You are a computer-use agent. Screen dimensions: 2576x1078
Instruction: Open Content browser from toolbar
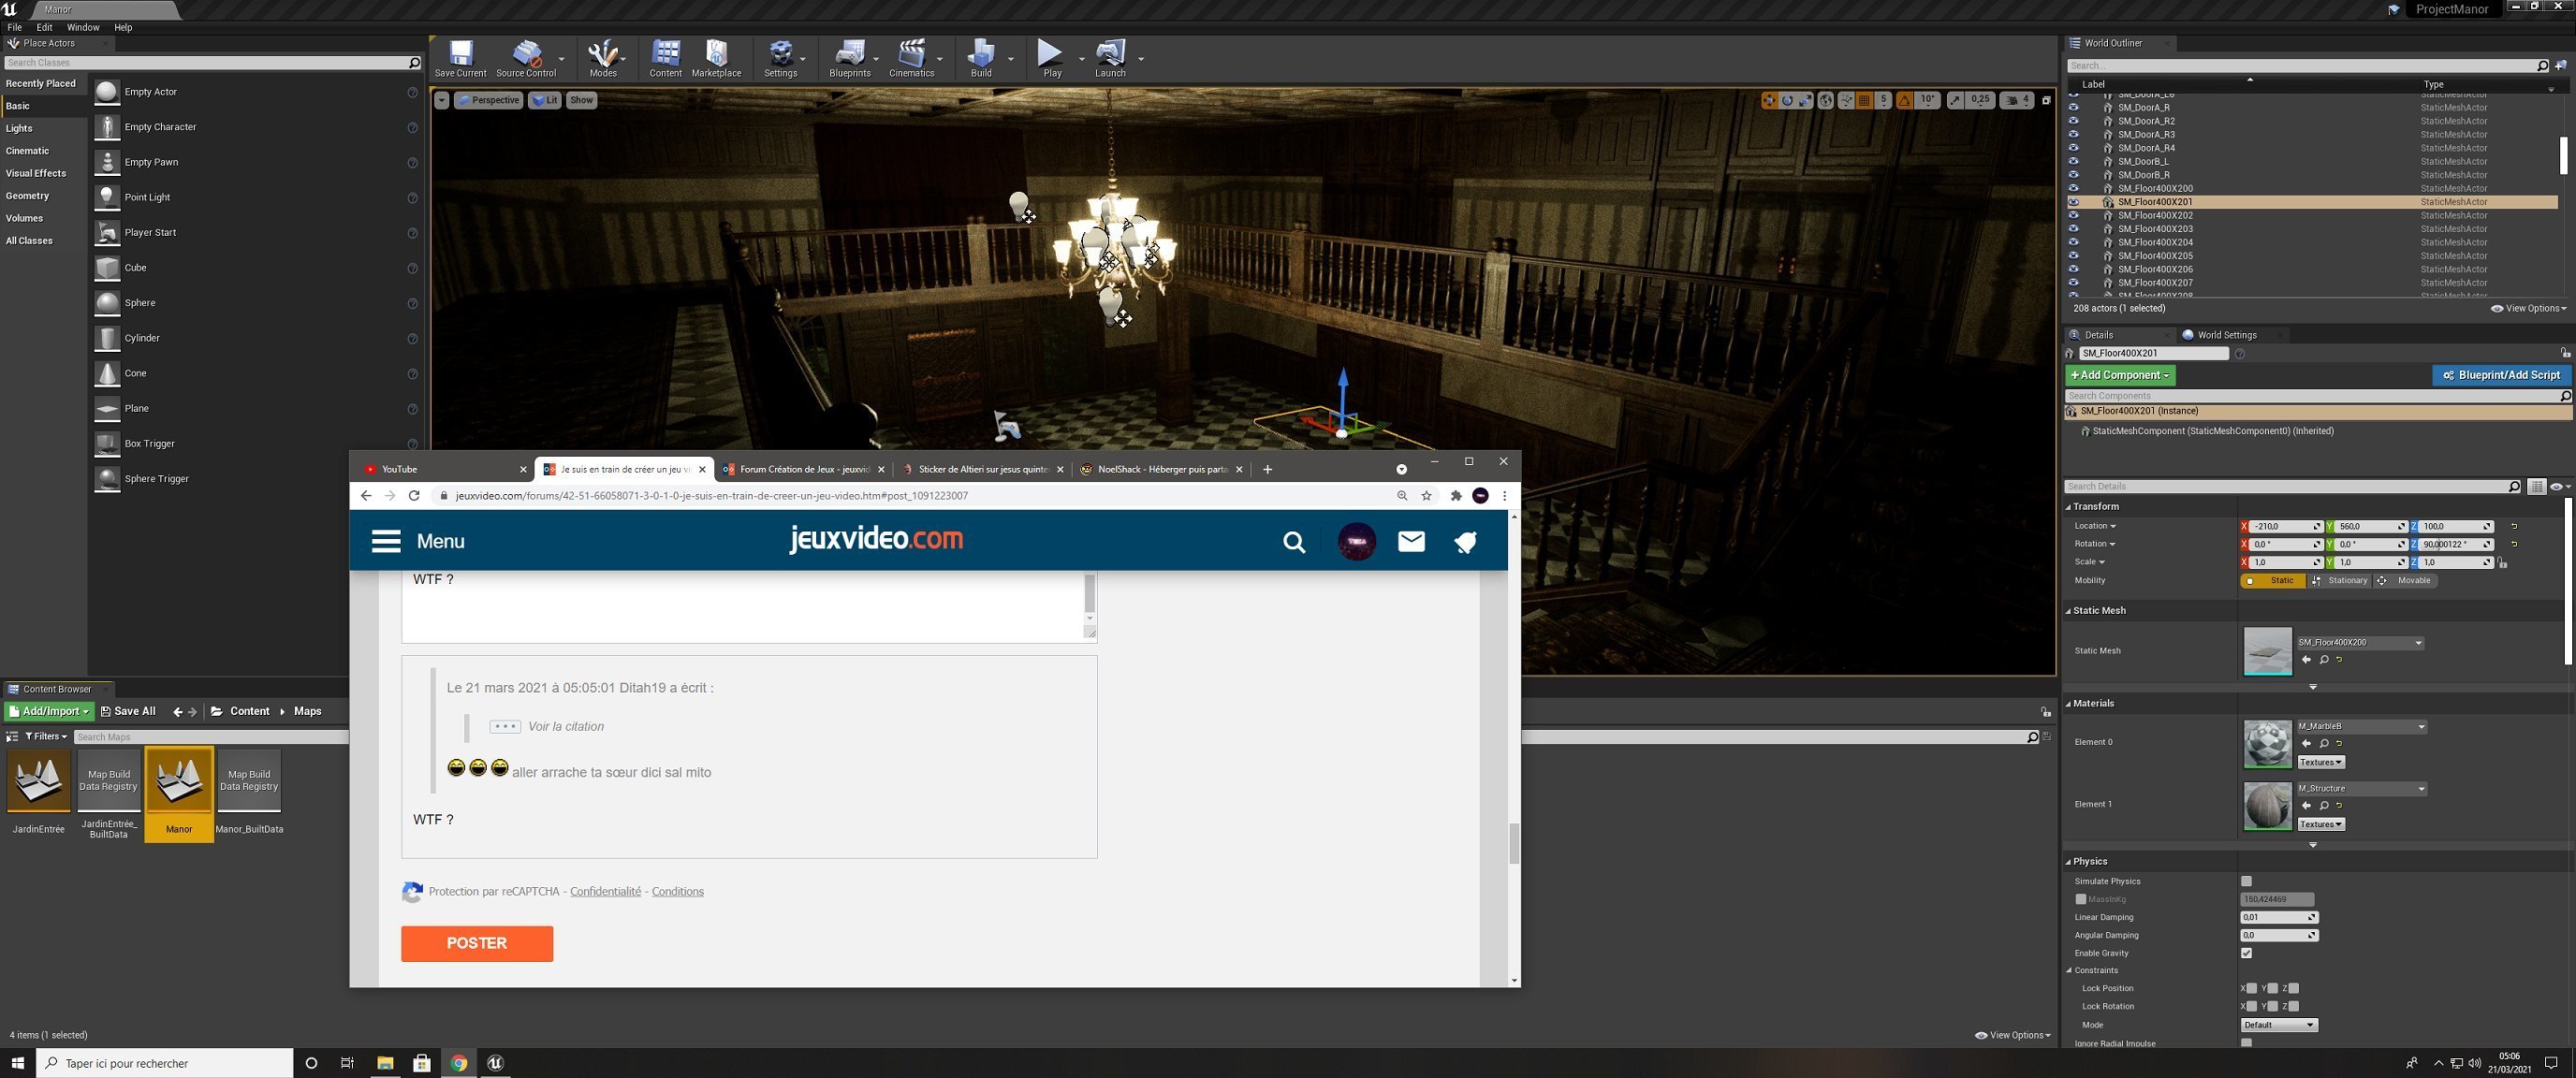click(665, 58)
